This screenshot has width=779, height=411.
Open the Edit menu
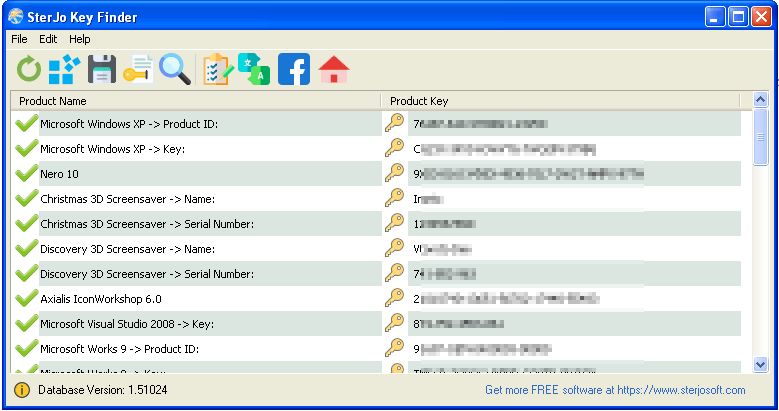click(x=48, y=39)
